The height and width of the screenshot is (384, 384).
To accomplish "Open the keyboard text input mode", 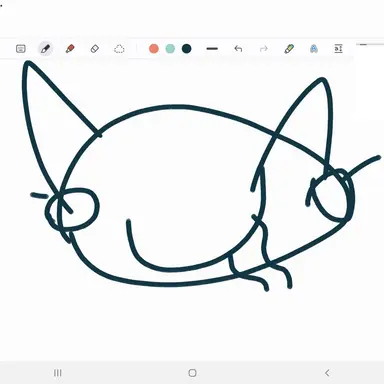I will (21, 49).
